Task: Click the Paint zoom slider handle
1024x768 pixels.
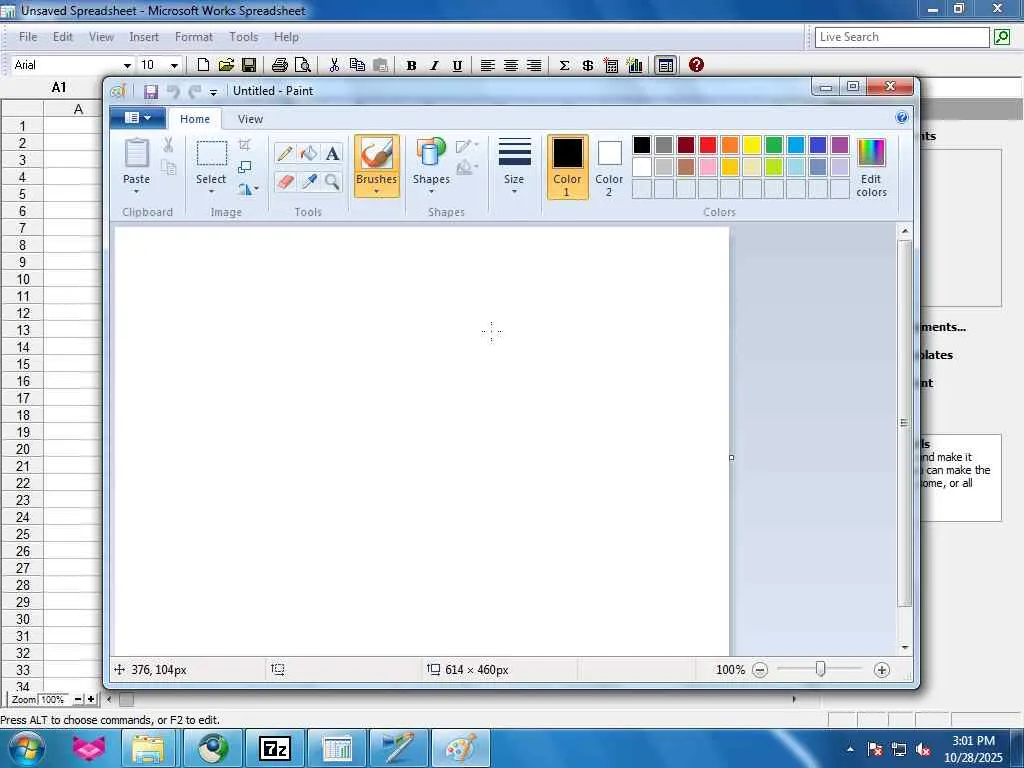Action: pos(820,669)
